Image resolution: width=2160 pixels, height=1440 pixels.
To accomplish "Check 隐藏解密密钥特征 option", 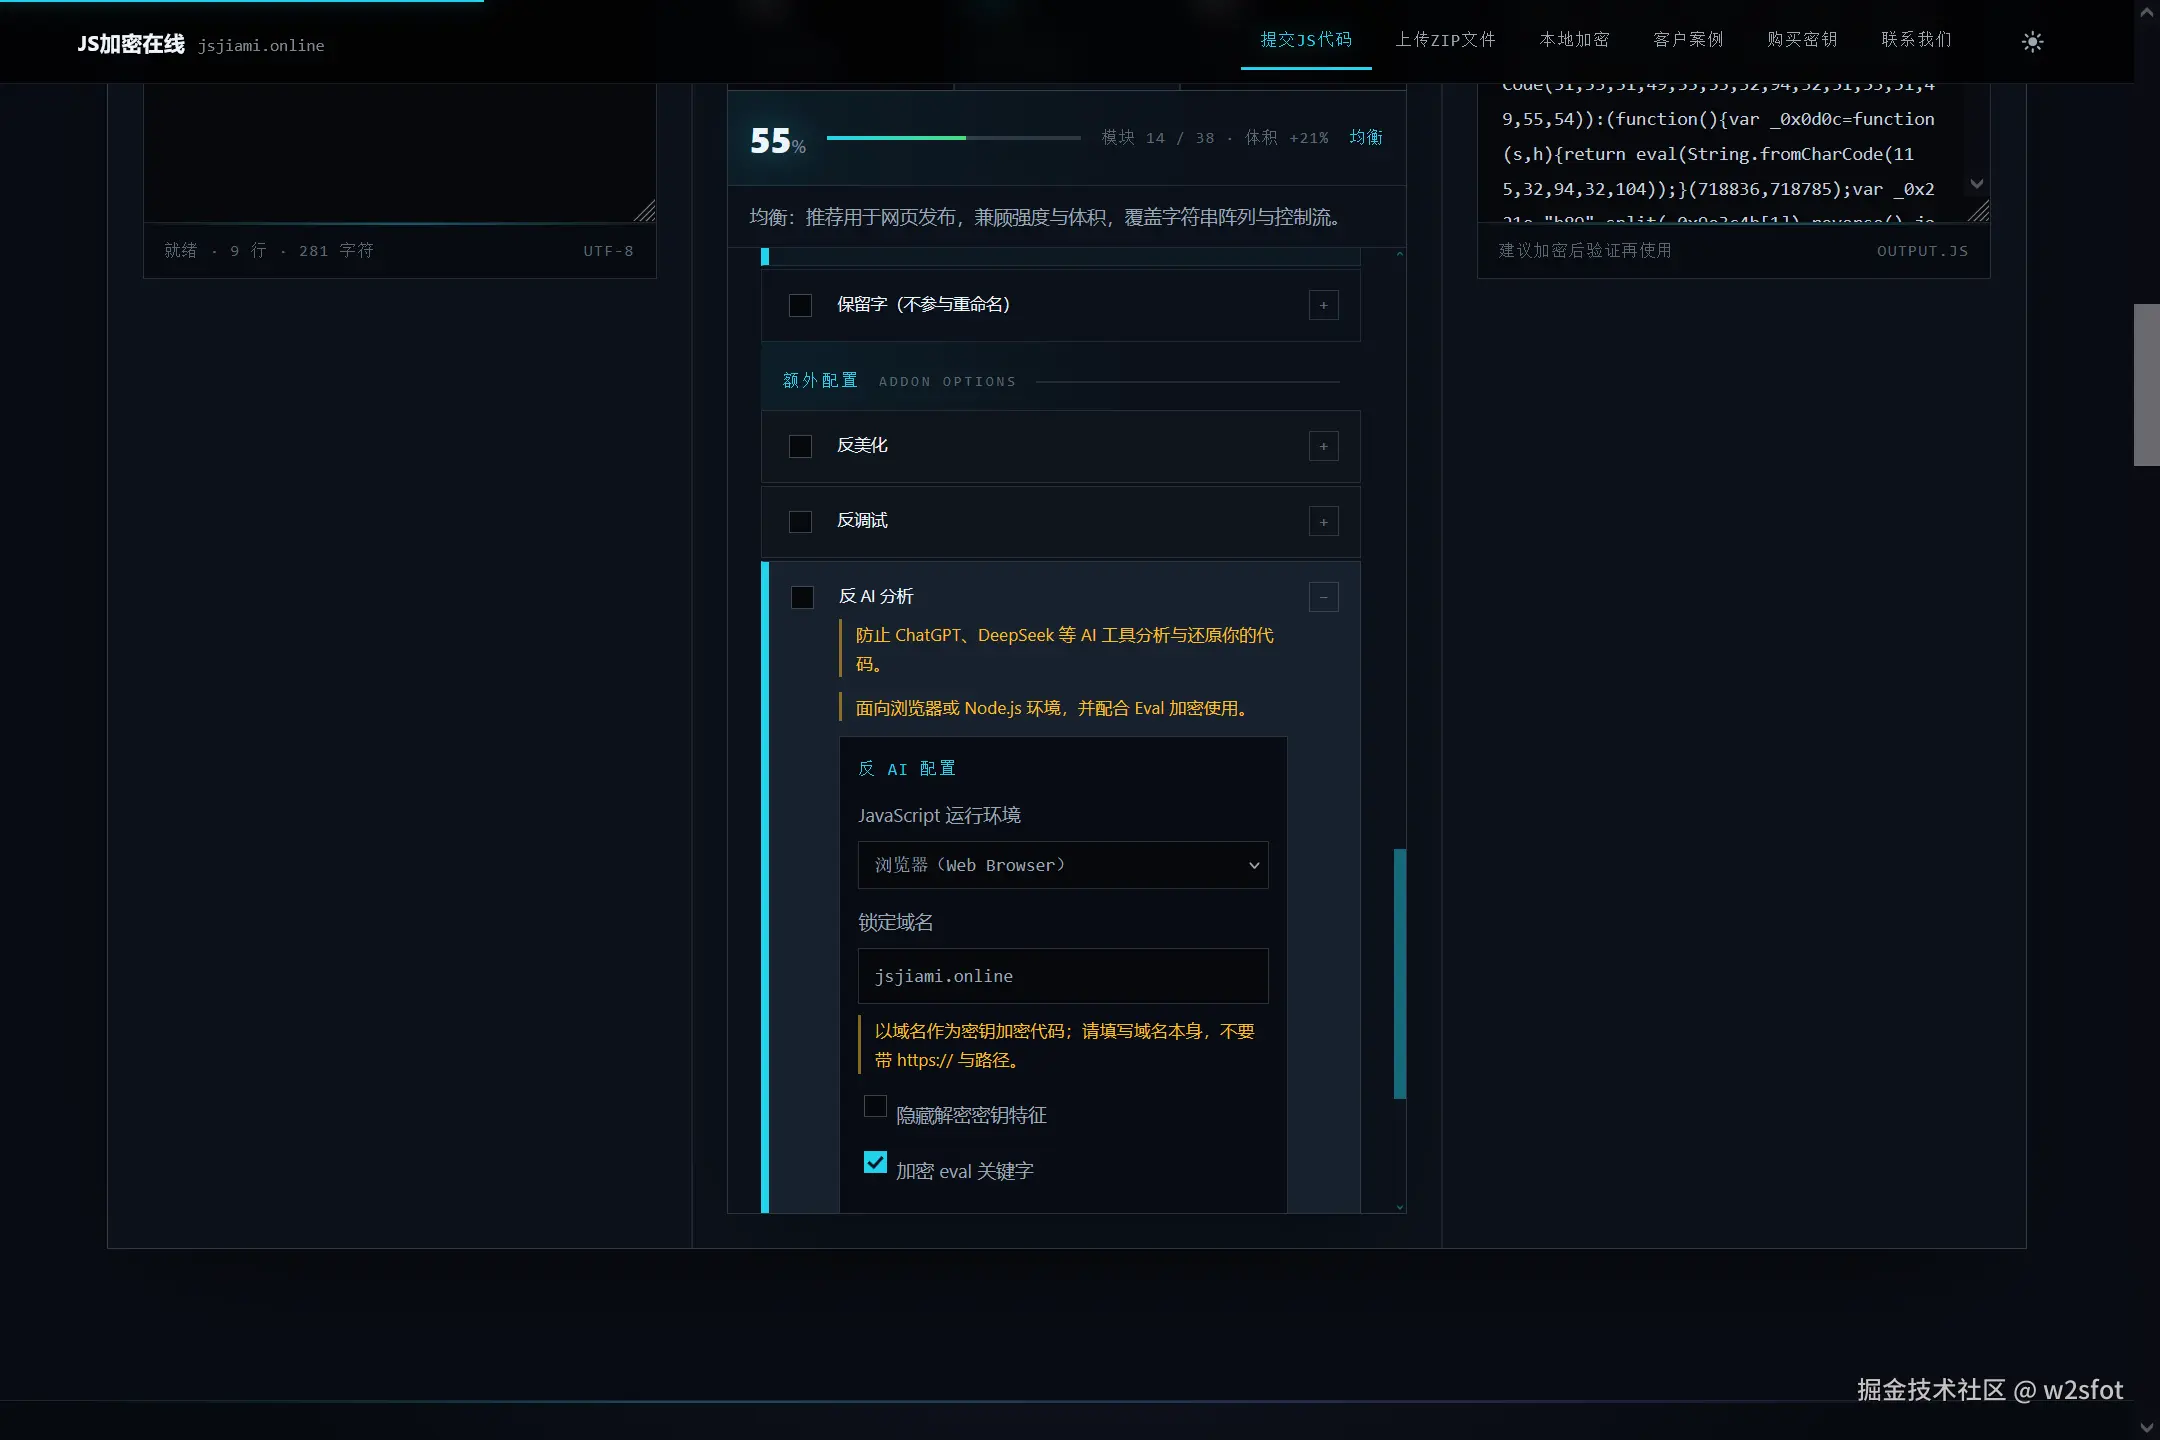I will (x=875, y=1106).
